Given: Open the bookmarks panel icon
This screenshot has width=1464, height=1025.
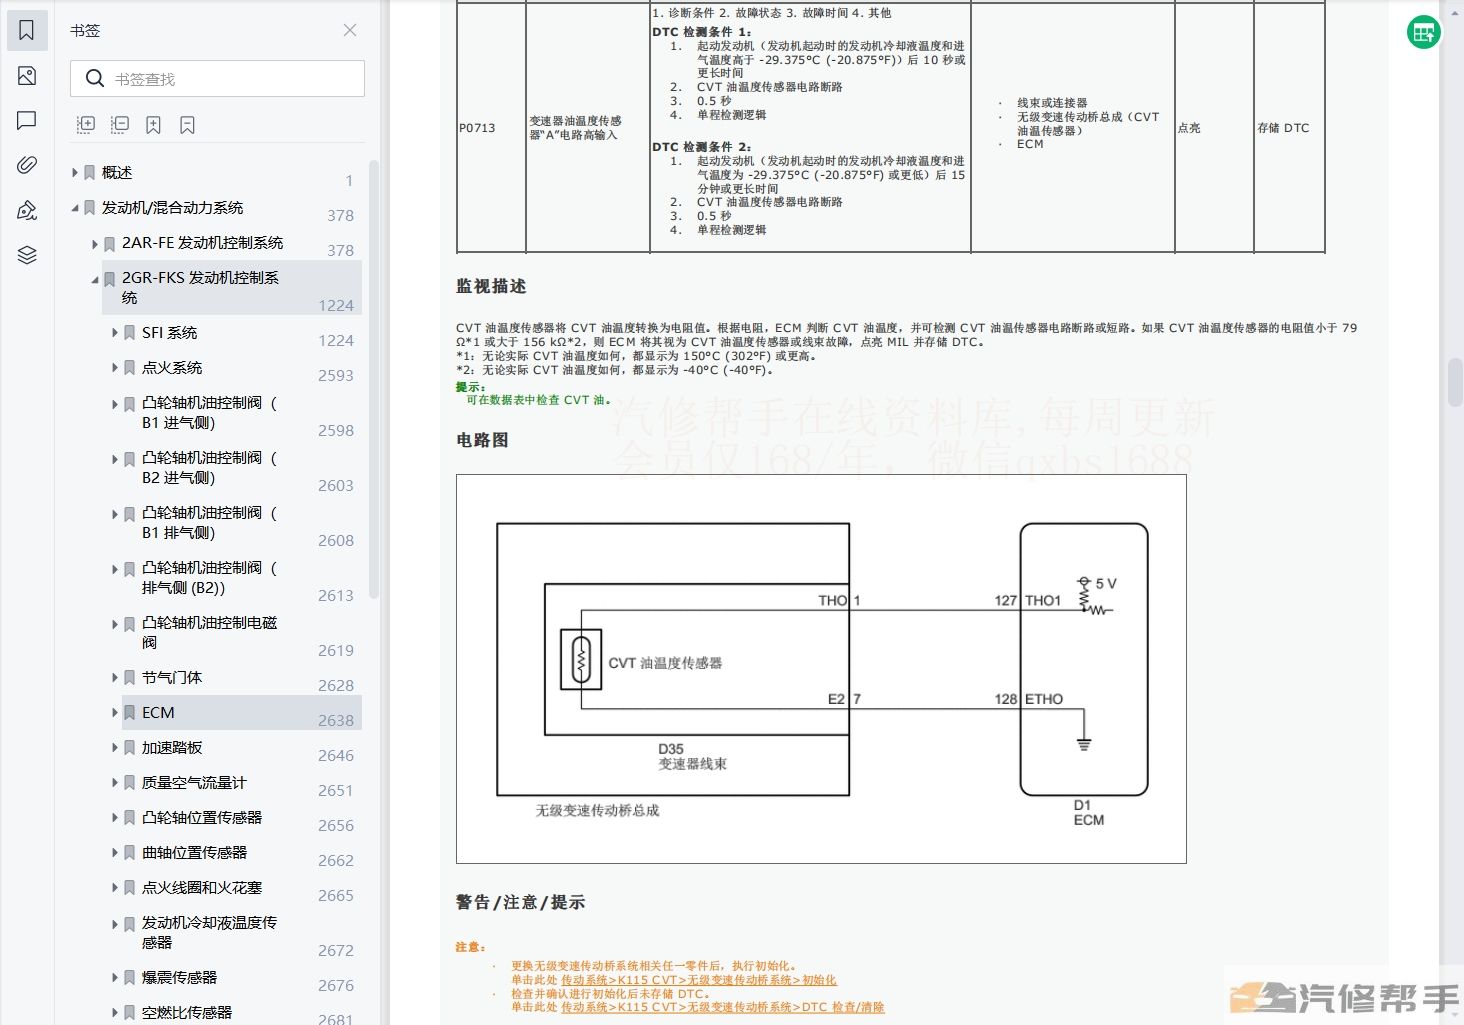Looking at the screenshot, I should (x=27, y=31).
